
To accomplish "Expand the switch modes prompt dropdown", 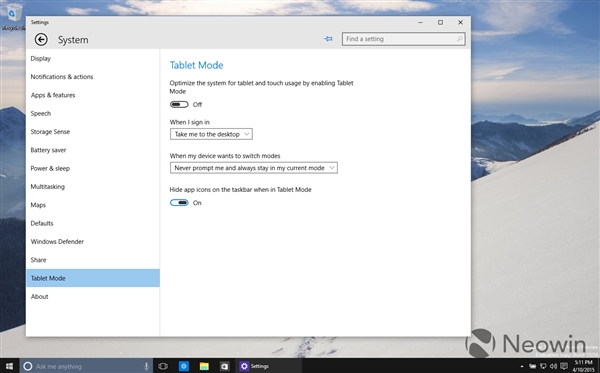I will [254, 168].
